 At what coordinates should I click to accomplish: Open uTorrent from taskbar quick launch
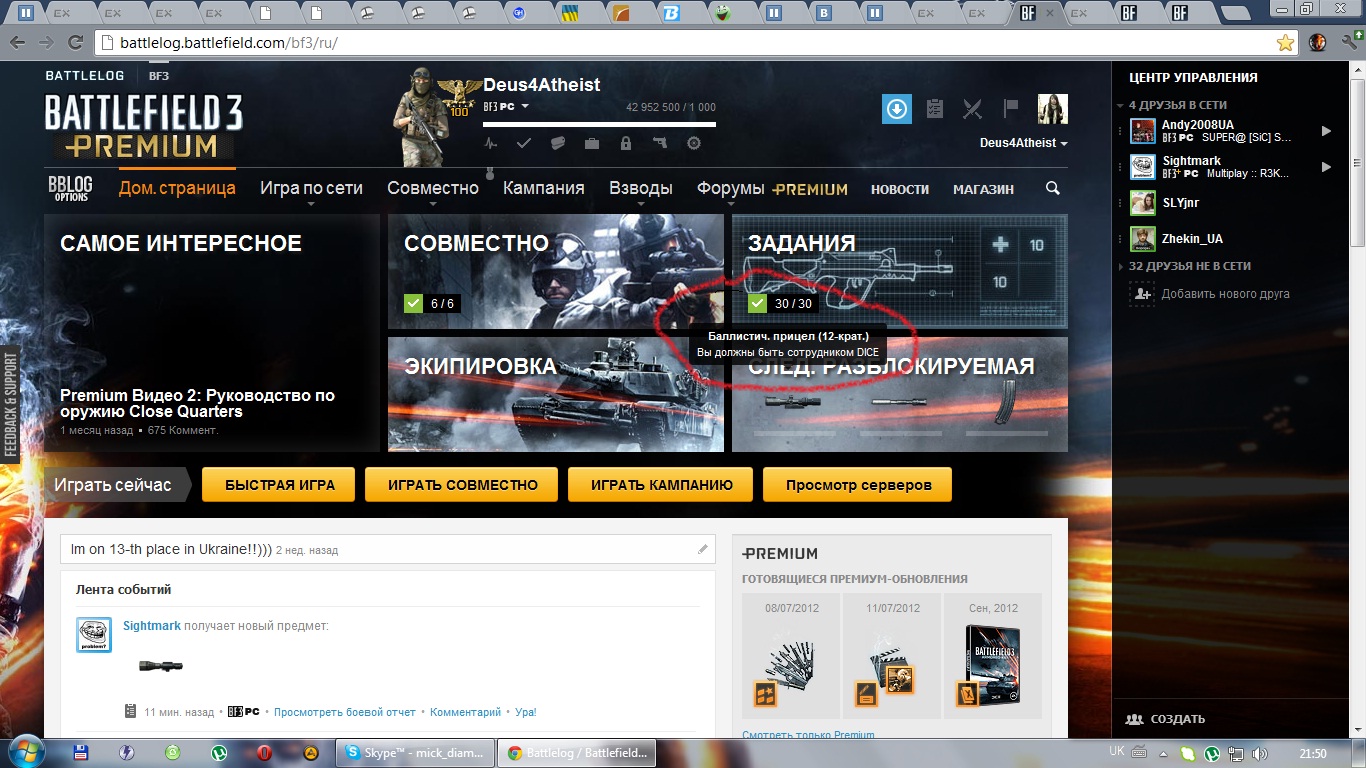[219, 753]
